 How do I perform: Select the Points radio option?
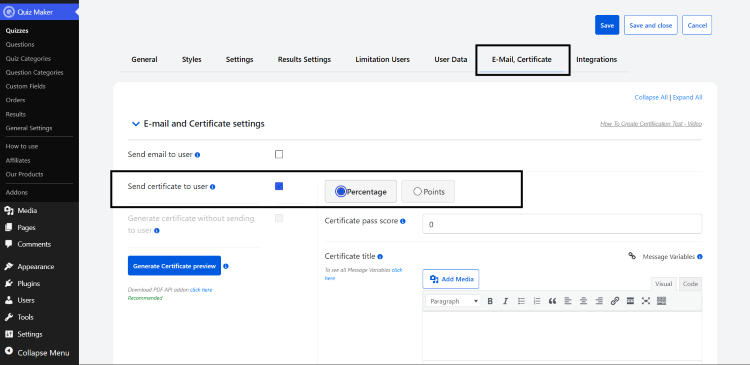428,191
